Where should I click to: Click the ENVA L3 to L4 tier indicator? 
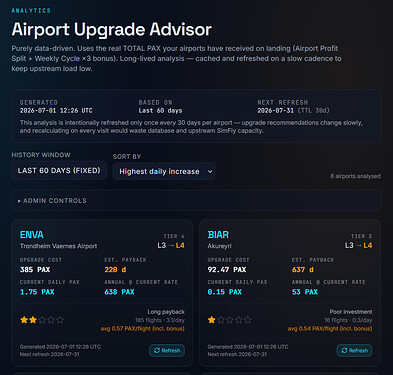[x=171, y=245]
